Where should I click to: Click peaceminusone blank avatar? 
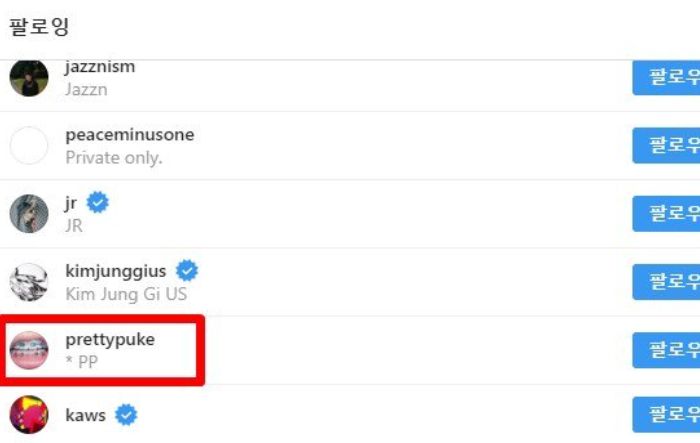29,146
